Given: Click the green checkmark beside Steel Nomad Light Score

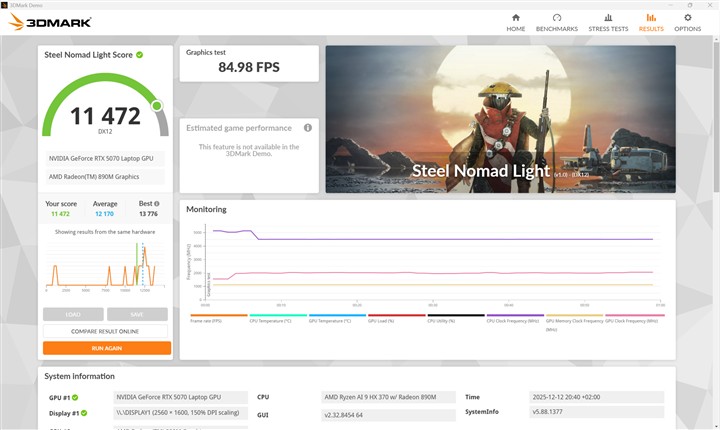Looking at the screenshot, I should [140, 55].
